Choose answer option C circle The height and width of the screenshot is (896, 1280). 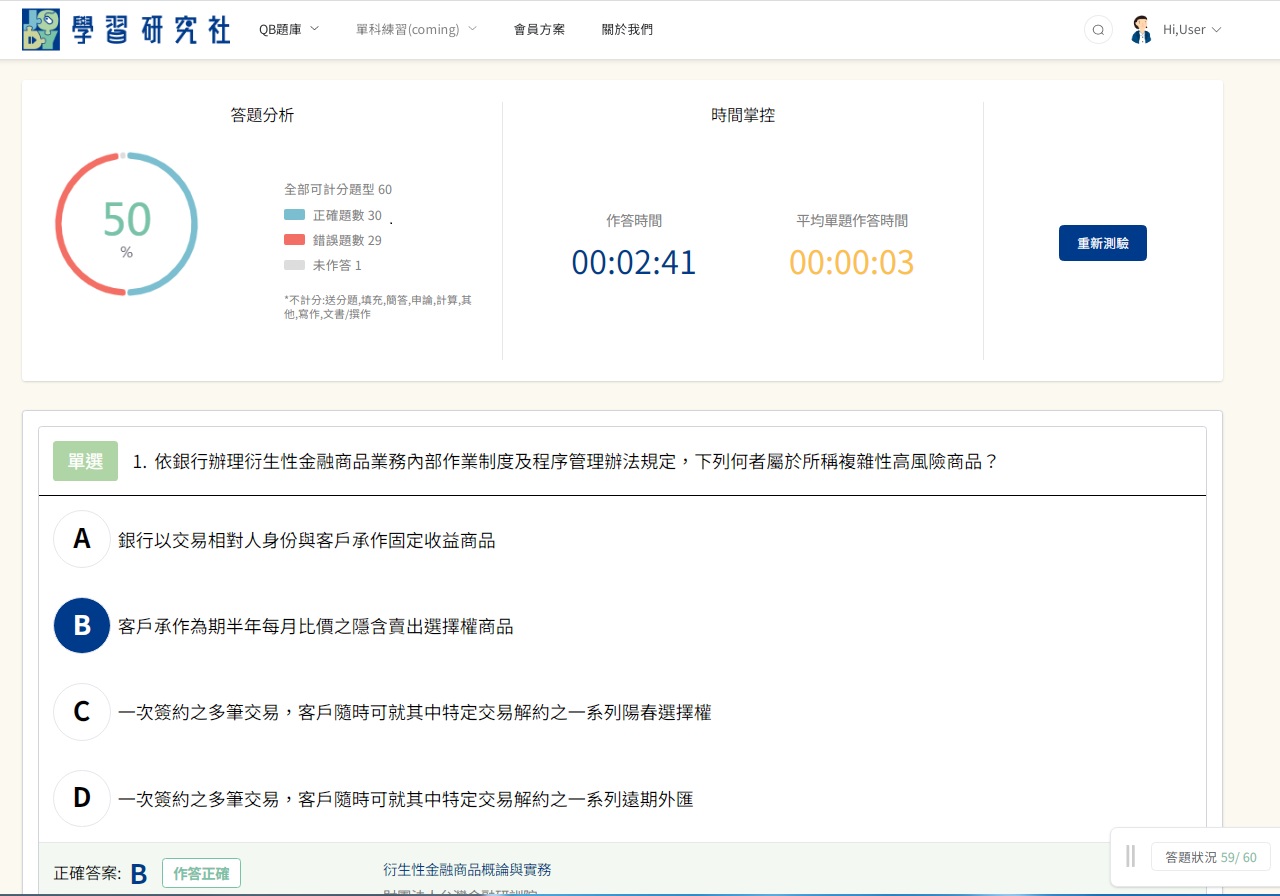(x=82, y=712)
